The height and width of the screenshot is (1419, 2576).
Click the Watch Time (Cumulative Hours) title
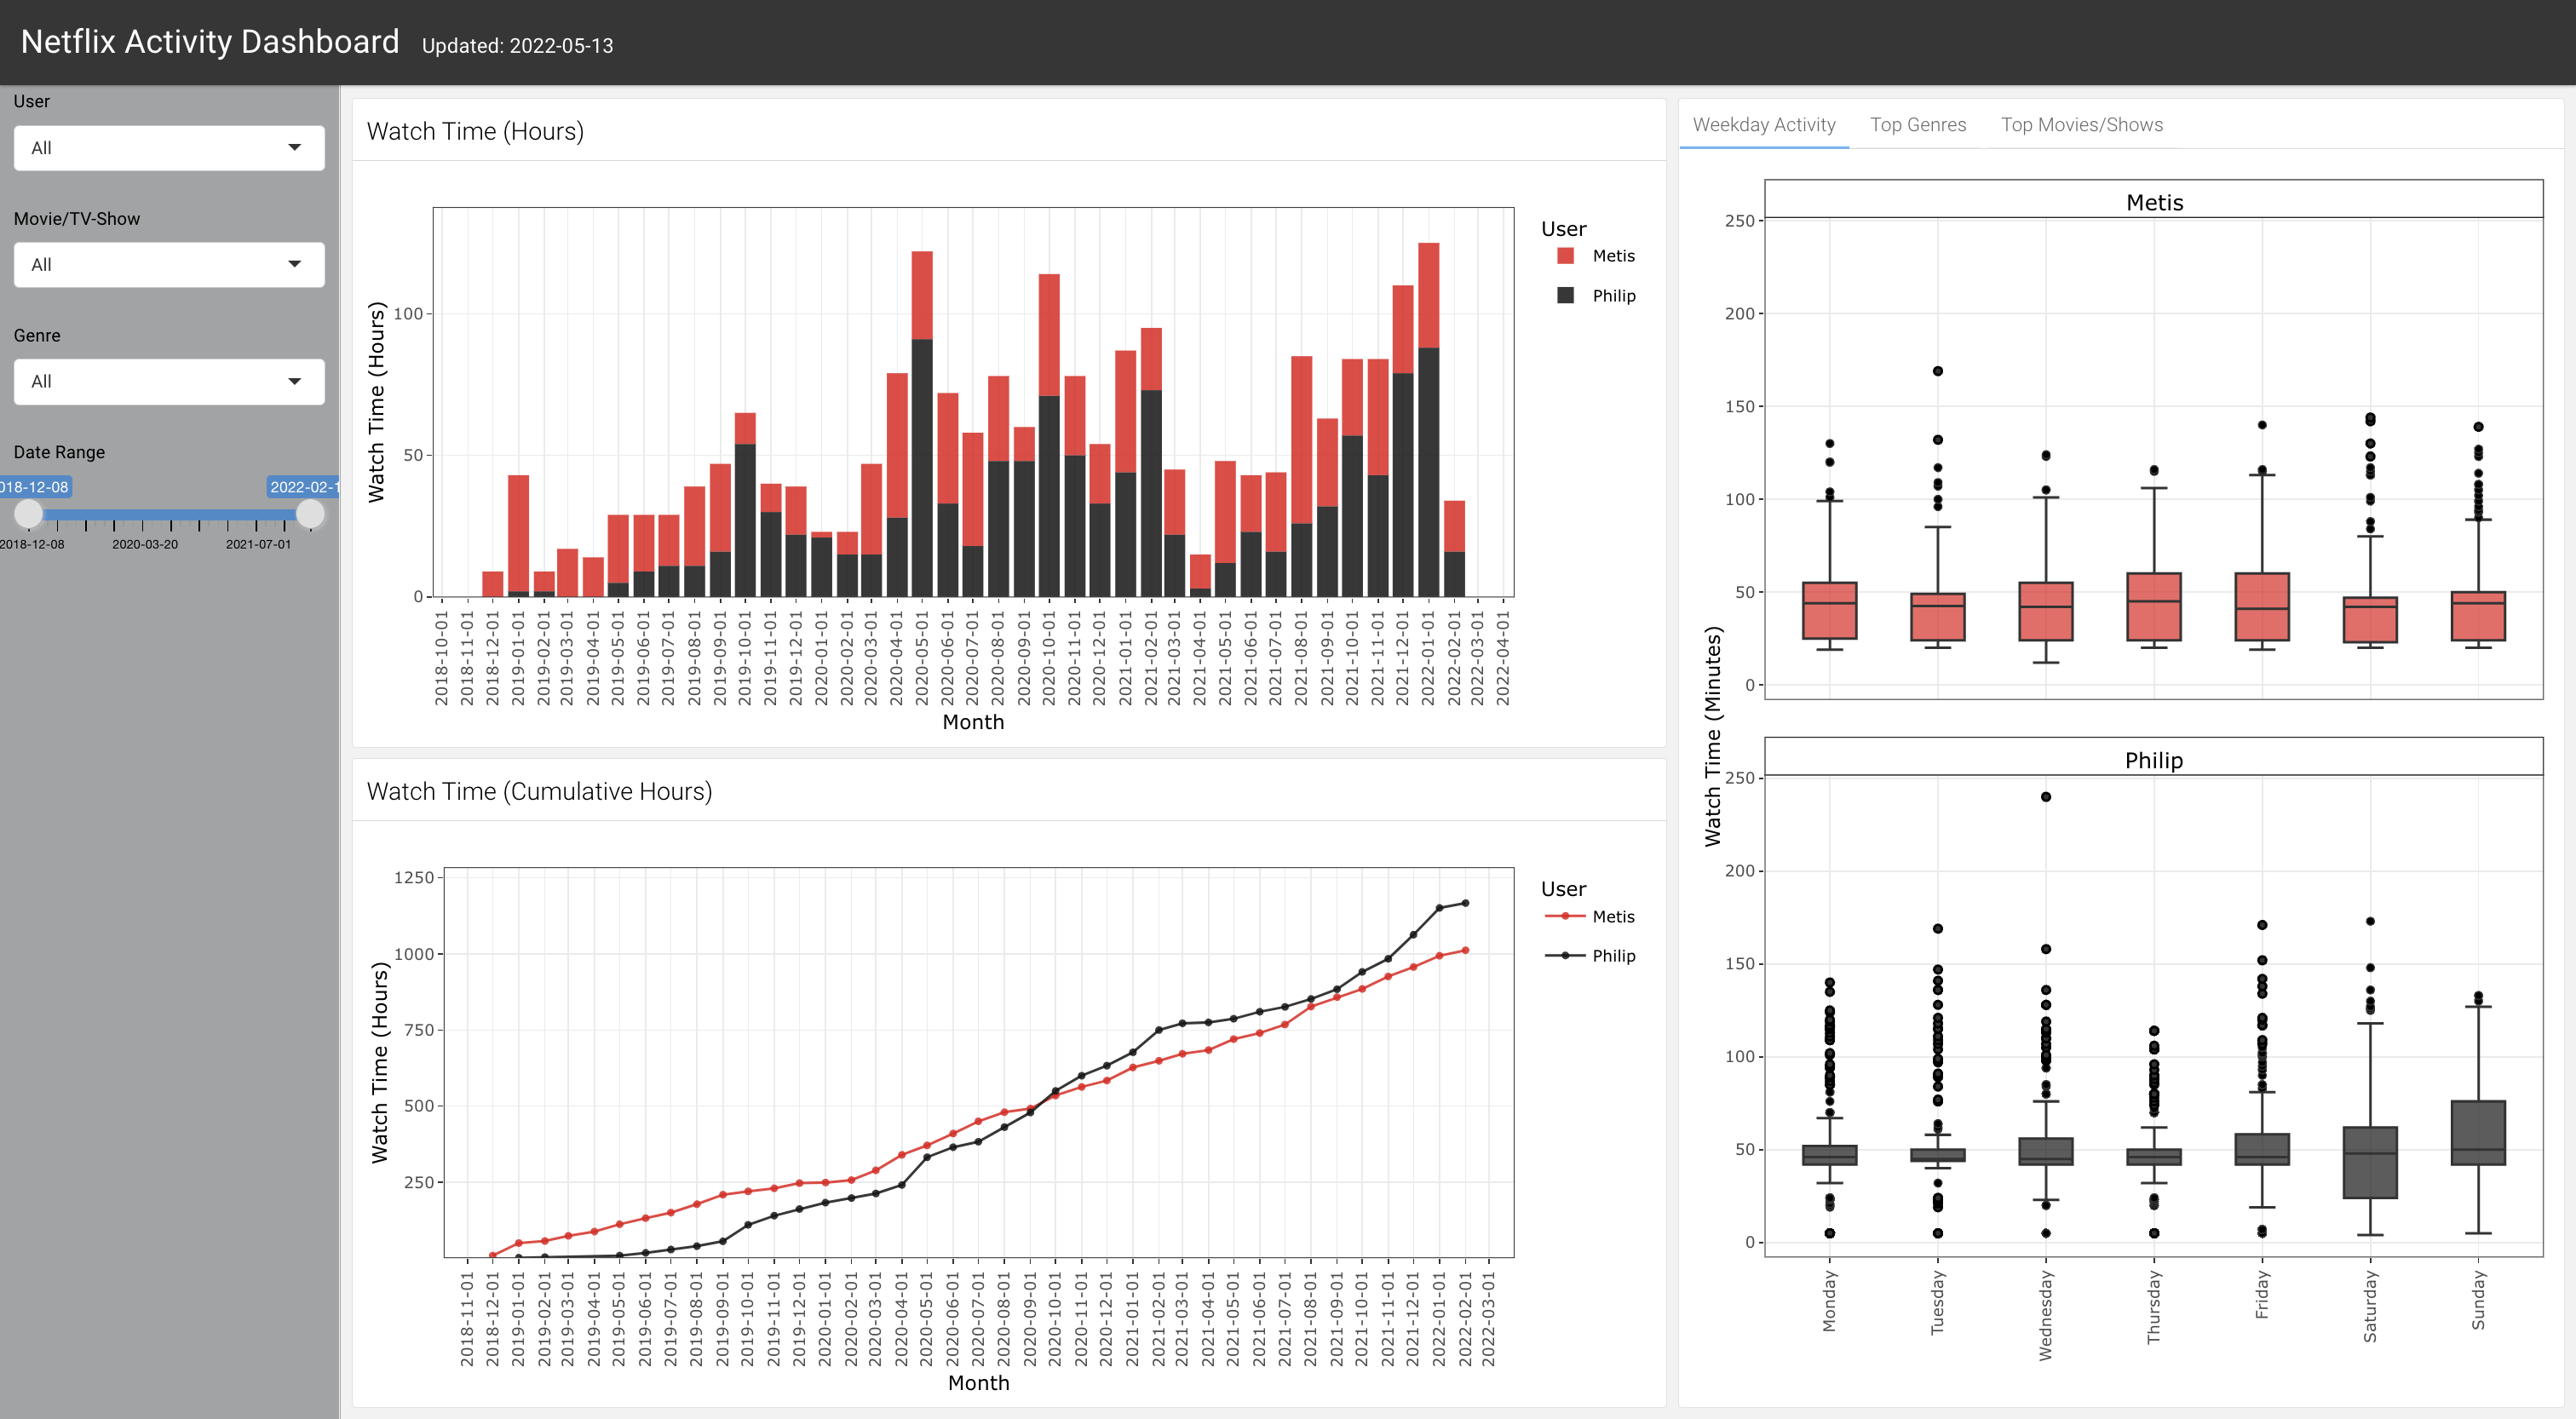[x=539, y=792]
